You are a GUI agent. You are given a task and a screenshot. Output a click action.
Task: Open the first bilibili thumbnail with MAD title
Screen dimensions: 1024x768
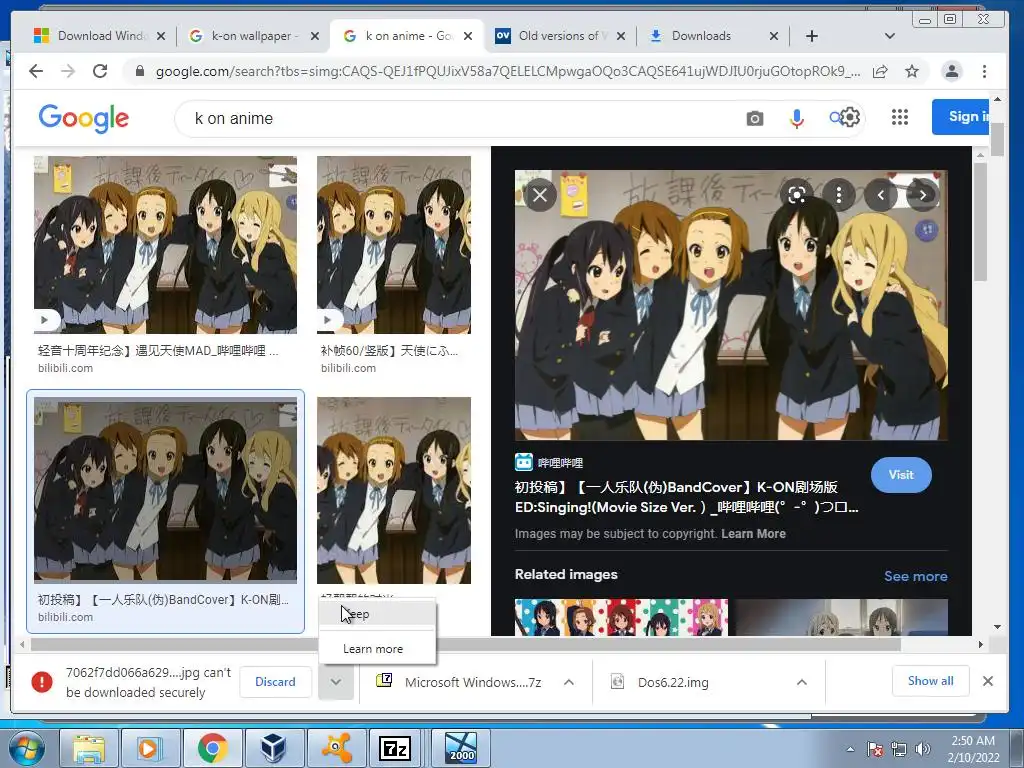coord(165,245)
